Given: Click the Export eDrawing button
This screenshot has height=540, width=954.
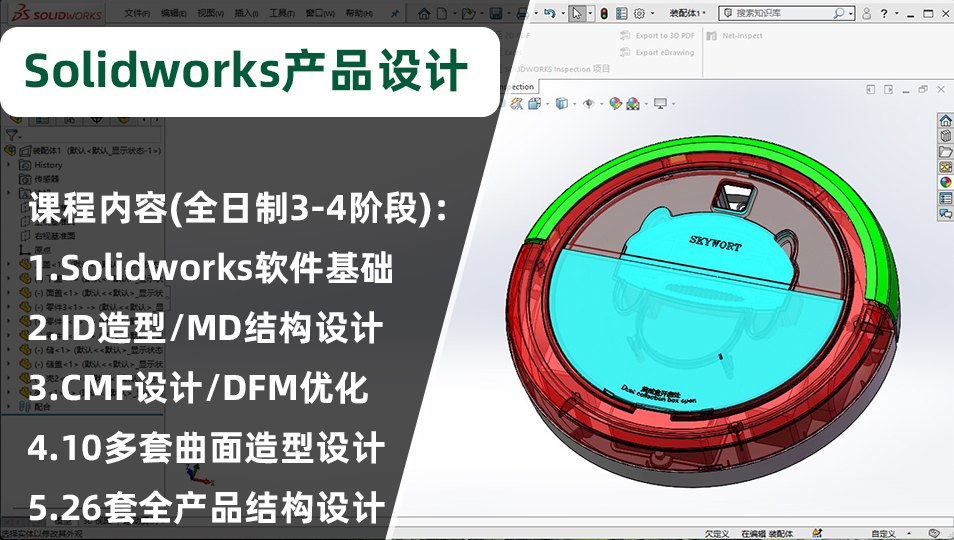Looking at the screenshot, I should point(657,52).
